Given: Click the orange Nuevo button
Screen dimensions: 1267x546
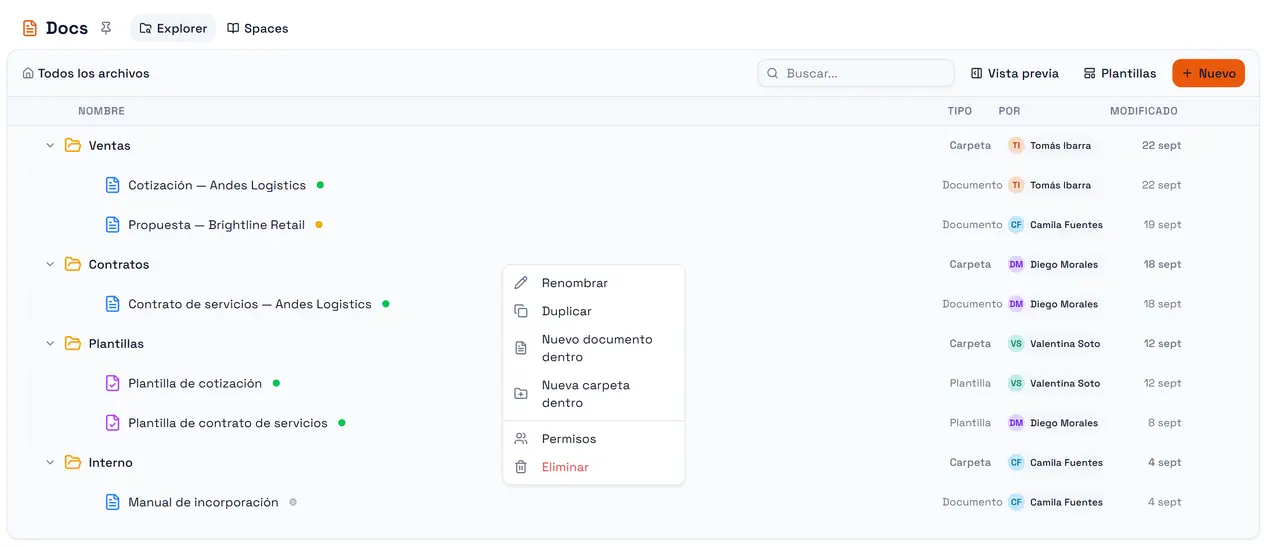Looking at the screenshot, I should click(x=1208, y=73).
